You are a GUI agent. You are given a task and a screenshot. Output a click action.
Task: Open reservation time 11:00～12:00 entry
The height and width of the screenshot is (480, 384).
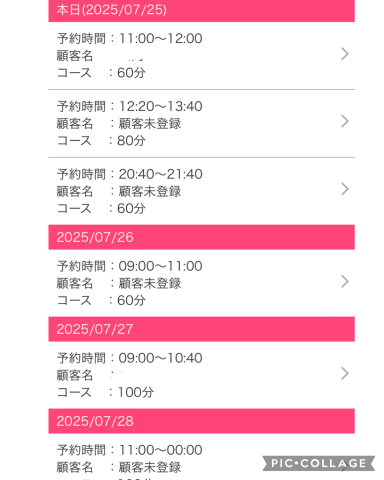pos(201,56)
